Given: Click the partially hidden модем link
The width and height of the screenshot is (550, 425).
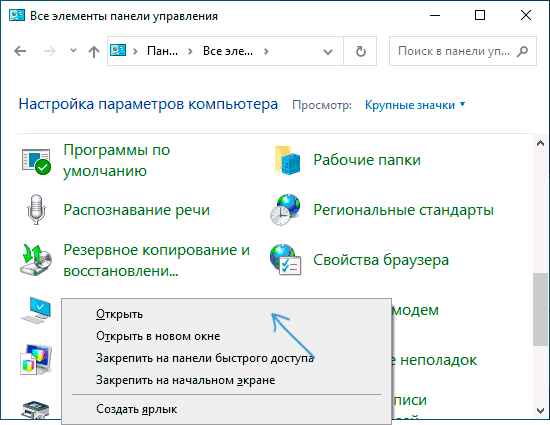Looking at the screenshot, I should (x=415, y=310).
